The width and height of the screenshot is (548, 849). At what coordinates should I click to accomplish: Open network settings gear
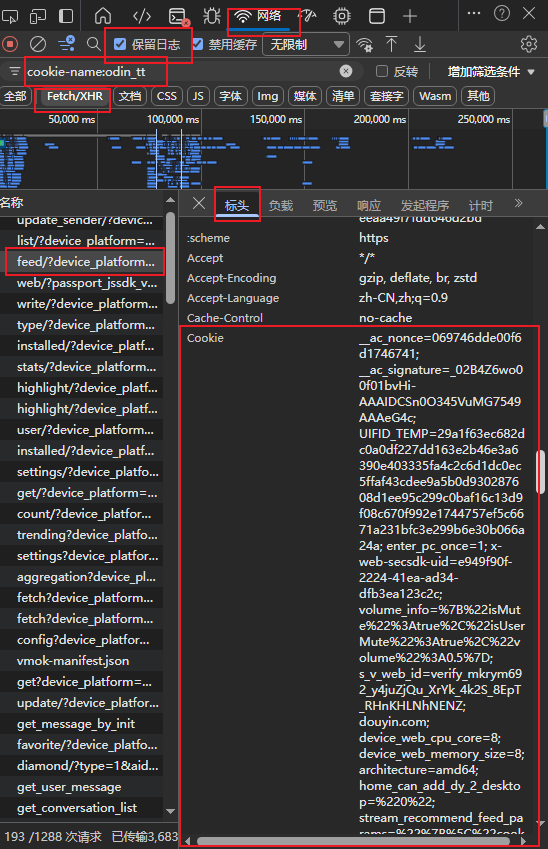point(529,44)
